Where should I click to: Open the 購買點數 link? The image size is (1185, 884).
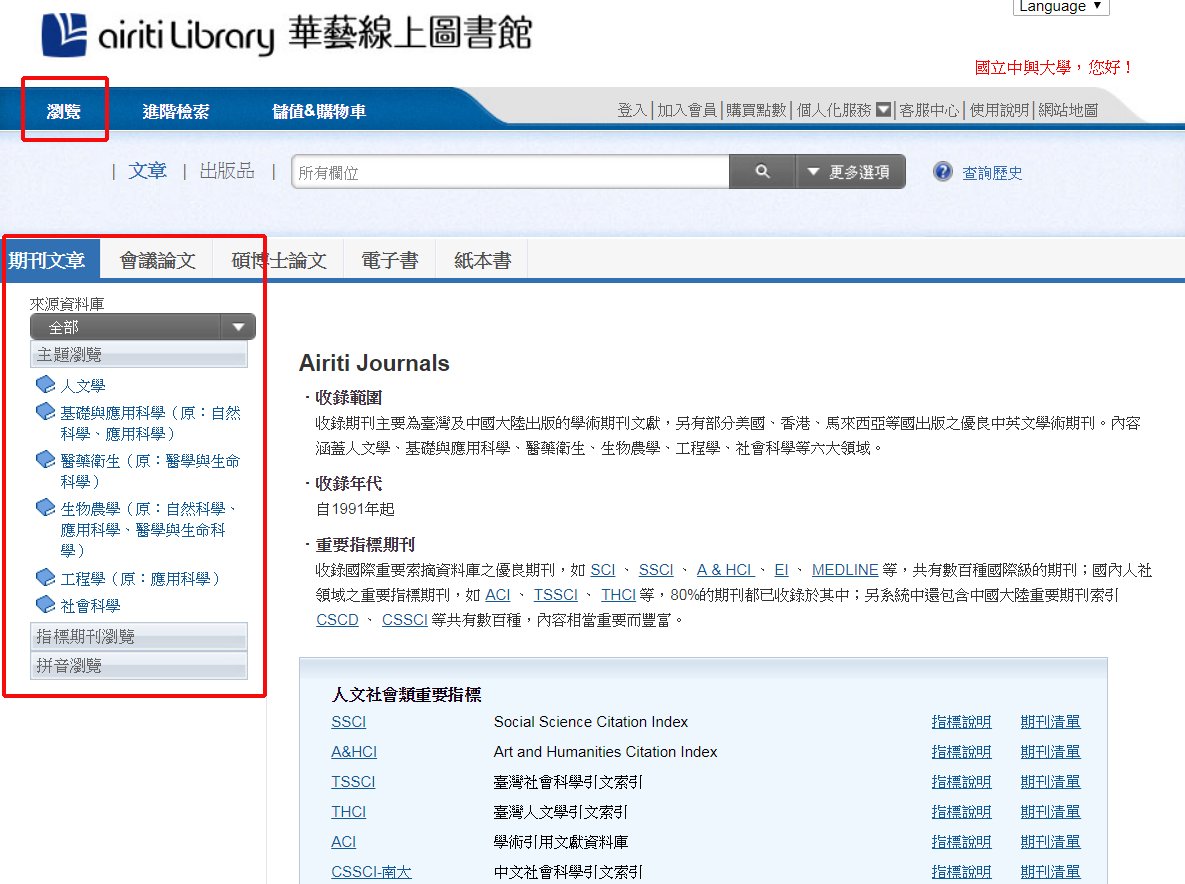point(756,110)
